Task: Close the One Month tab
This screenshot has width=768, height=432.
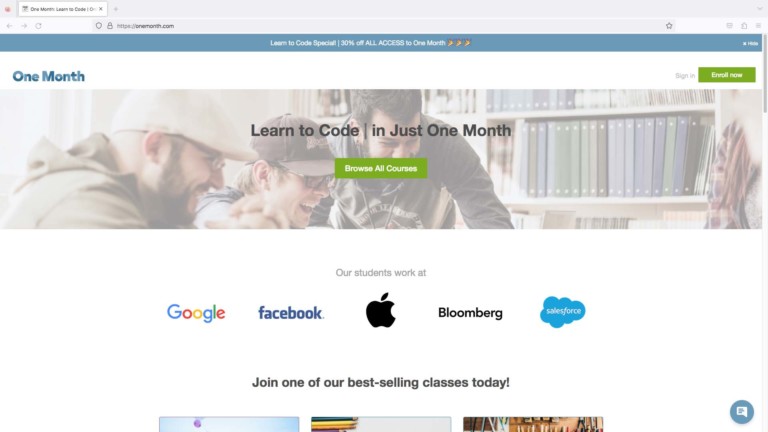Action: 101,9
